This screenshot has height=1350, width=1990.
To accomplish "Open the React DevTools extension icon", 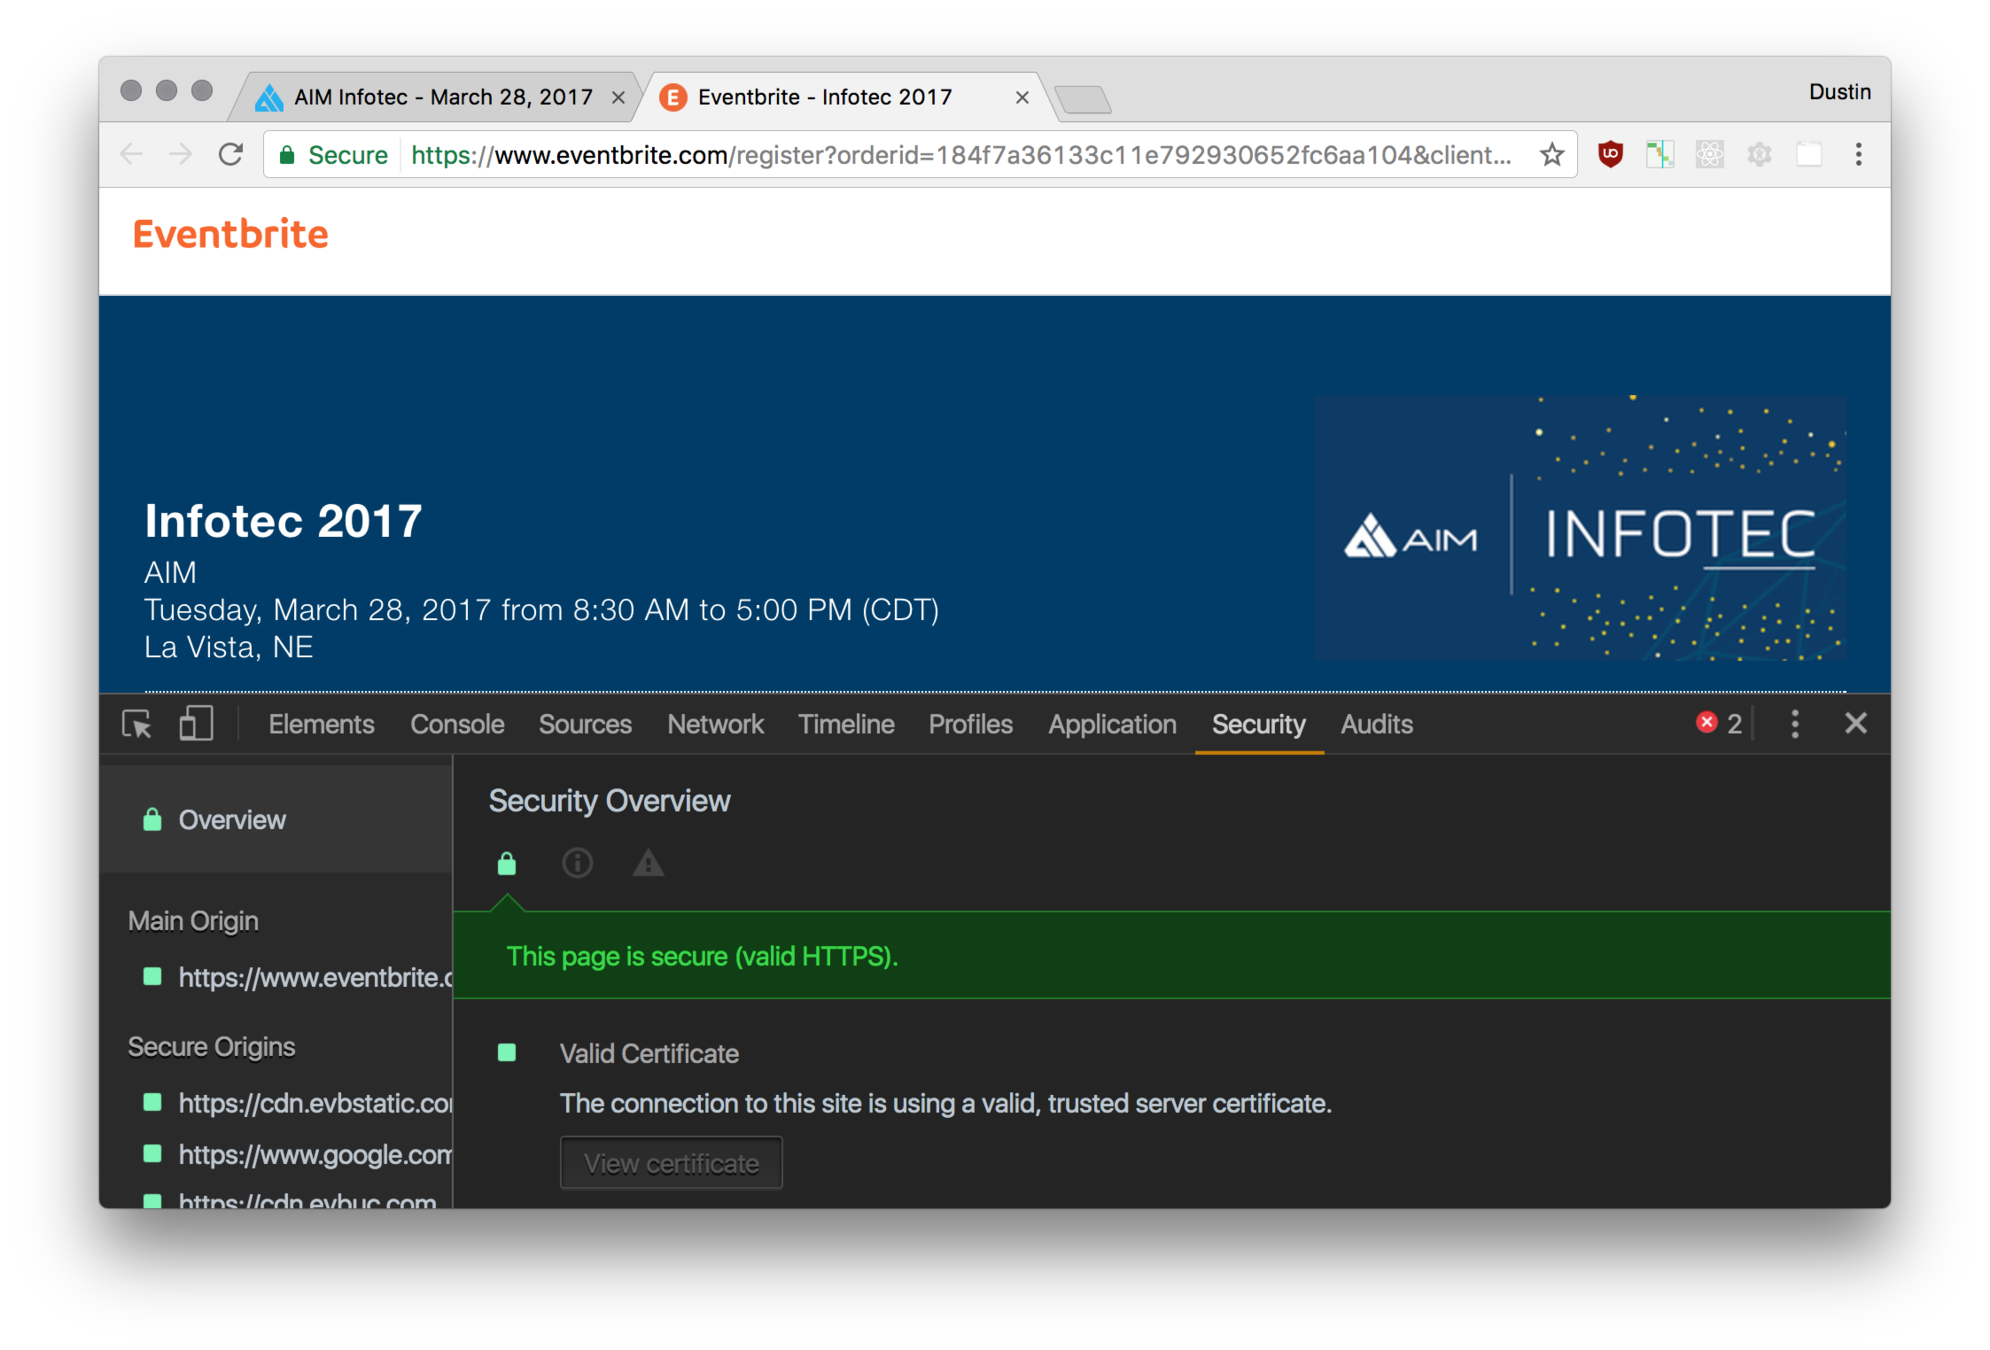I will tap(1710, 155).
